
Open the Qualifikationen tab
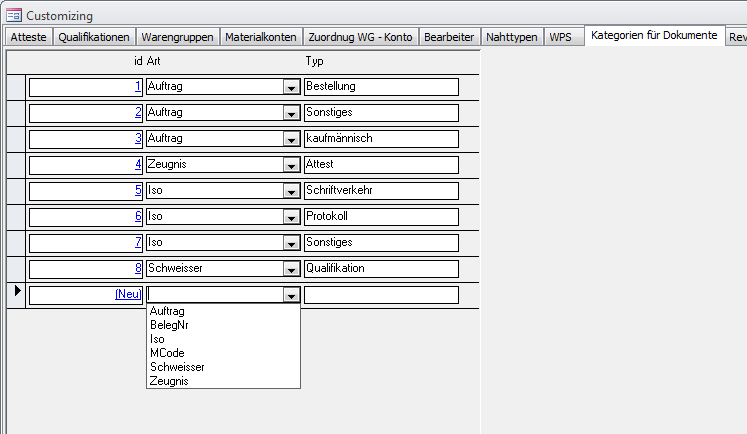coord(94,37)
